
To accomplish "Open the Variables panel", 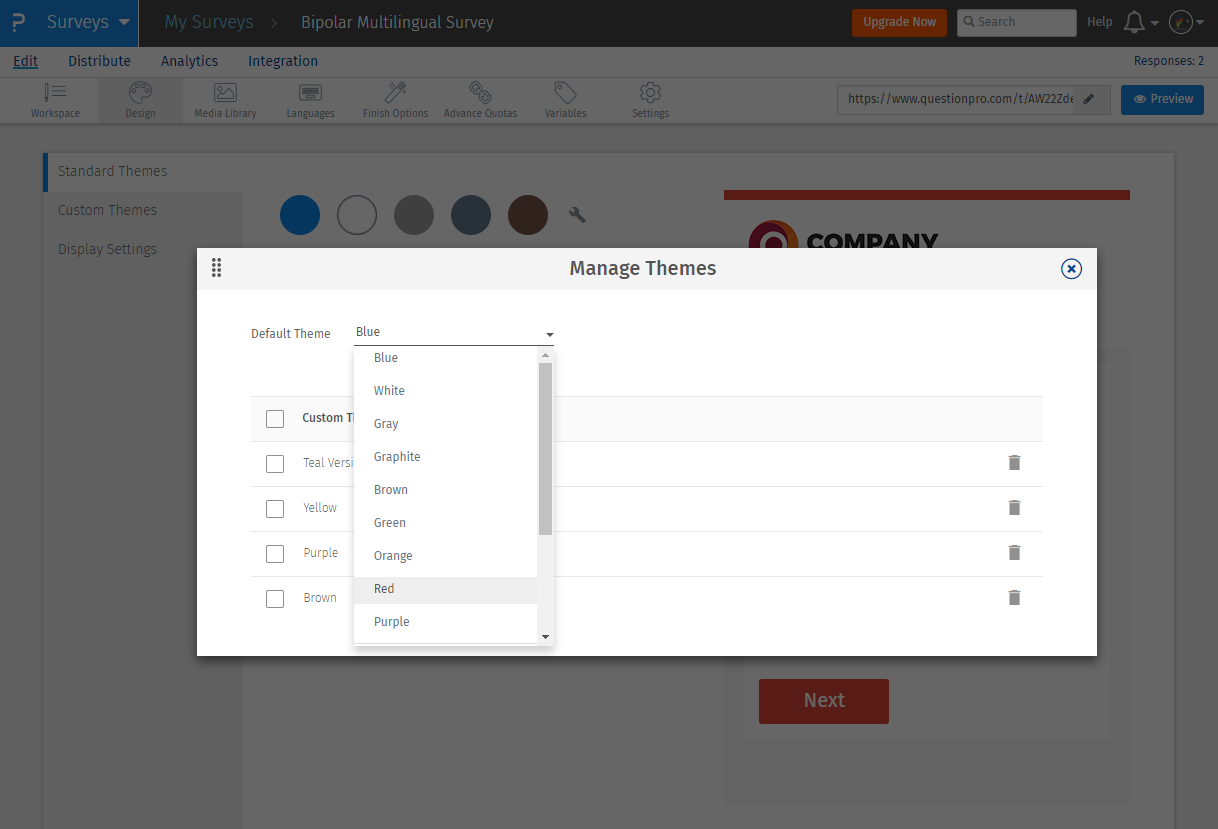I will point(564,99).
